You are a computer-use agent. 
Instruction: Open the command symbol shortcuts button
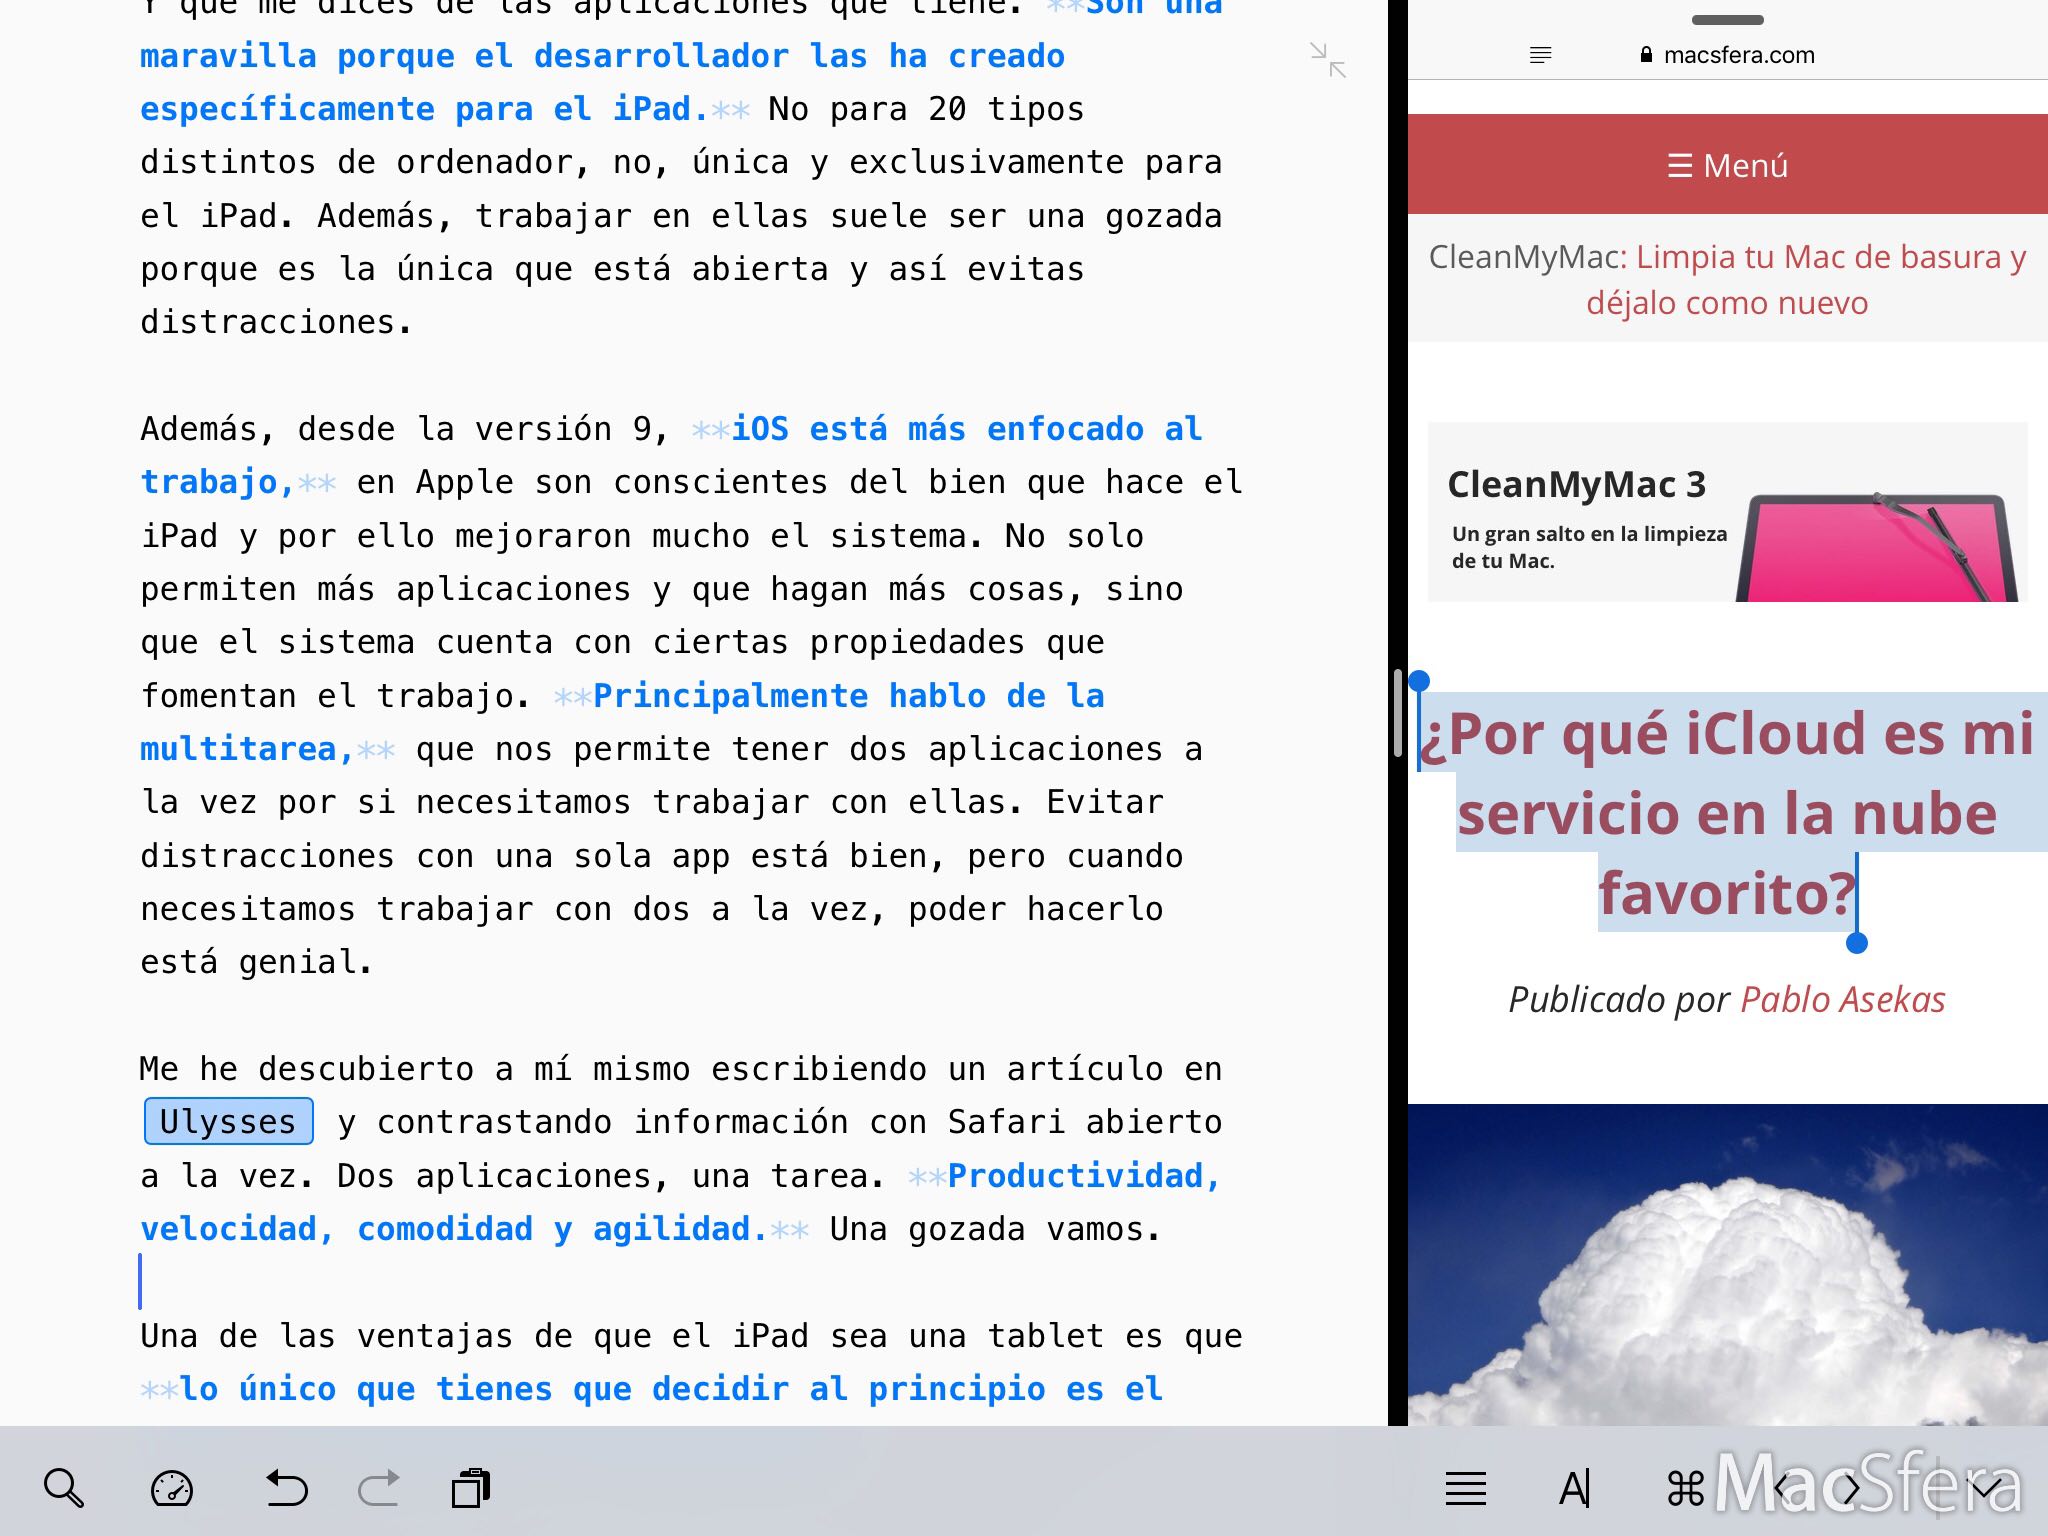coord(1685,1488)
